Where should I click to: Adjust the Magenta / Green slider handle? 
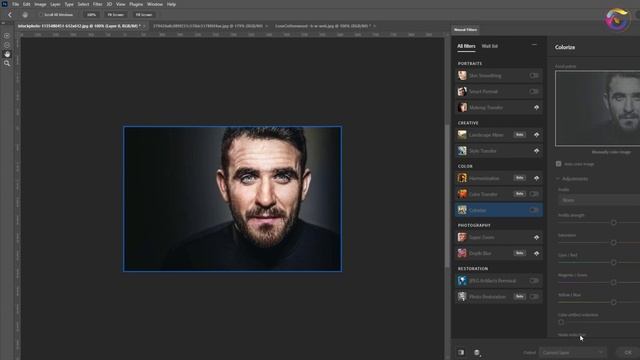click(613, 282)
